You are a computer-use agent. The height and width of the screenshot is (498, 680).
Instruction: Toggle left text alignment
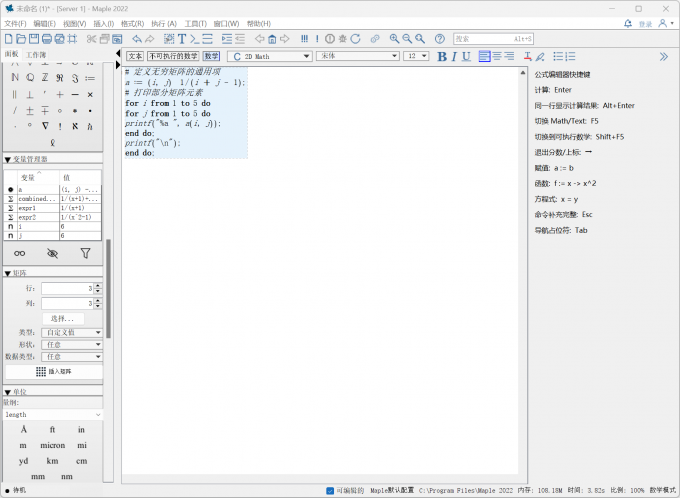point(484,56)
